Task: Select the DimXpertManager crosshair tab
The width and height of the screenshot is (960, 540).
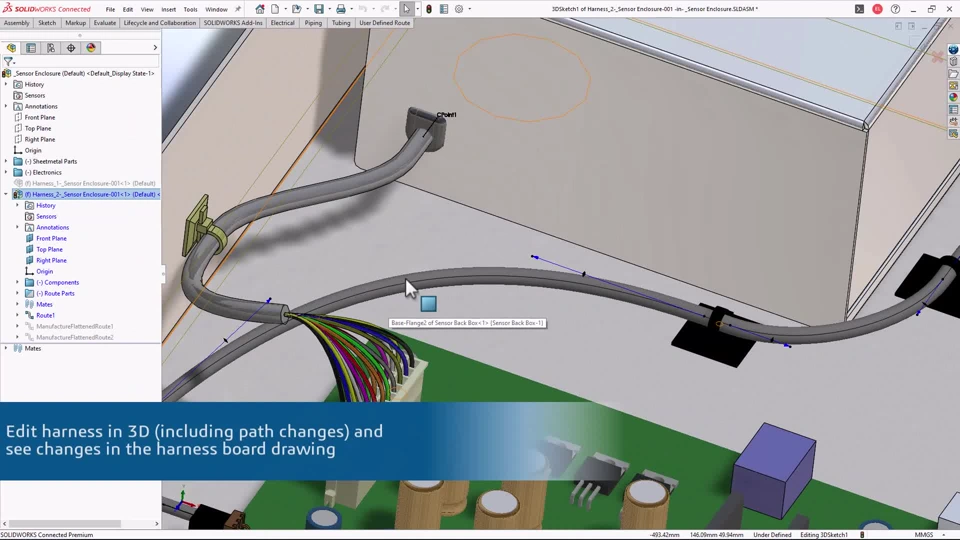Action: click(x=71, y=48)
